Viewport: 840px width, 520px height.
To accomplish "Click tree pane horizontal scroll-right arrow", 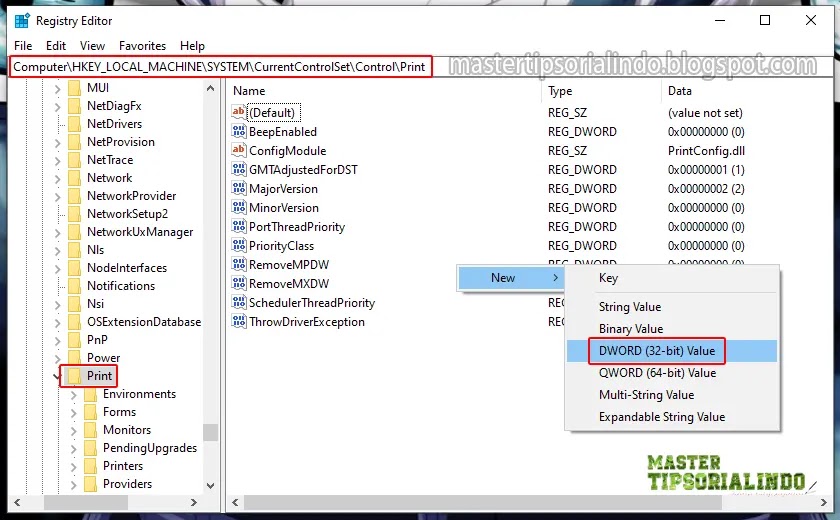I will click(x=194, y=502).
